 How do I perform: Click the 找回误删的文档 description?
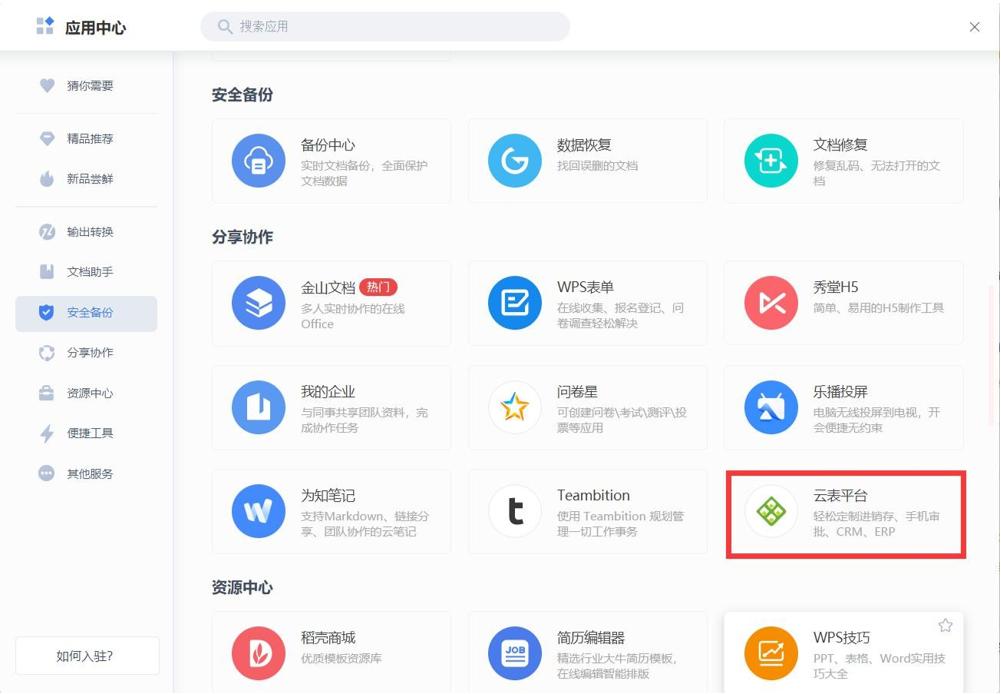click(597, 166)
